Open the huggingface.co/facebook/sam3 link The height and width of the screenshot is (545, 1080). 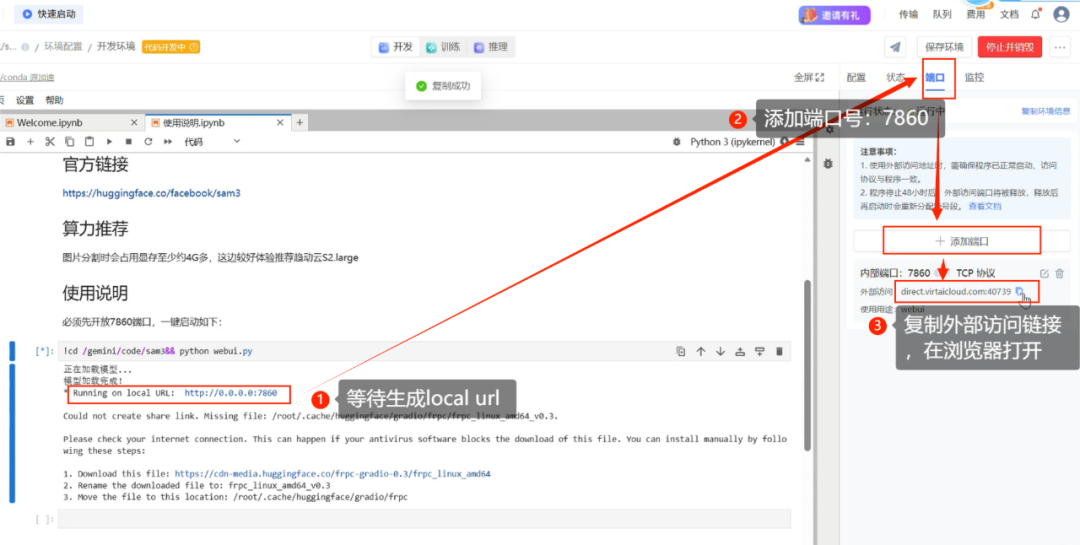pyautogui.click(x=152, y=194)
